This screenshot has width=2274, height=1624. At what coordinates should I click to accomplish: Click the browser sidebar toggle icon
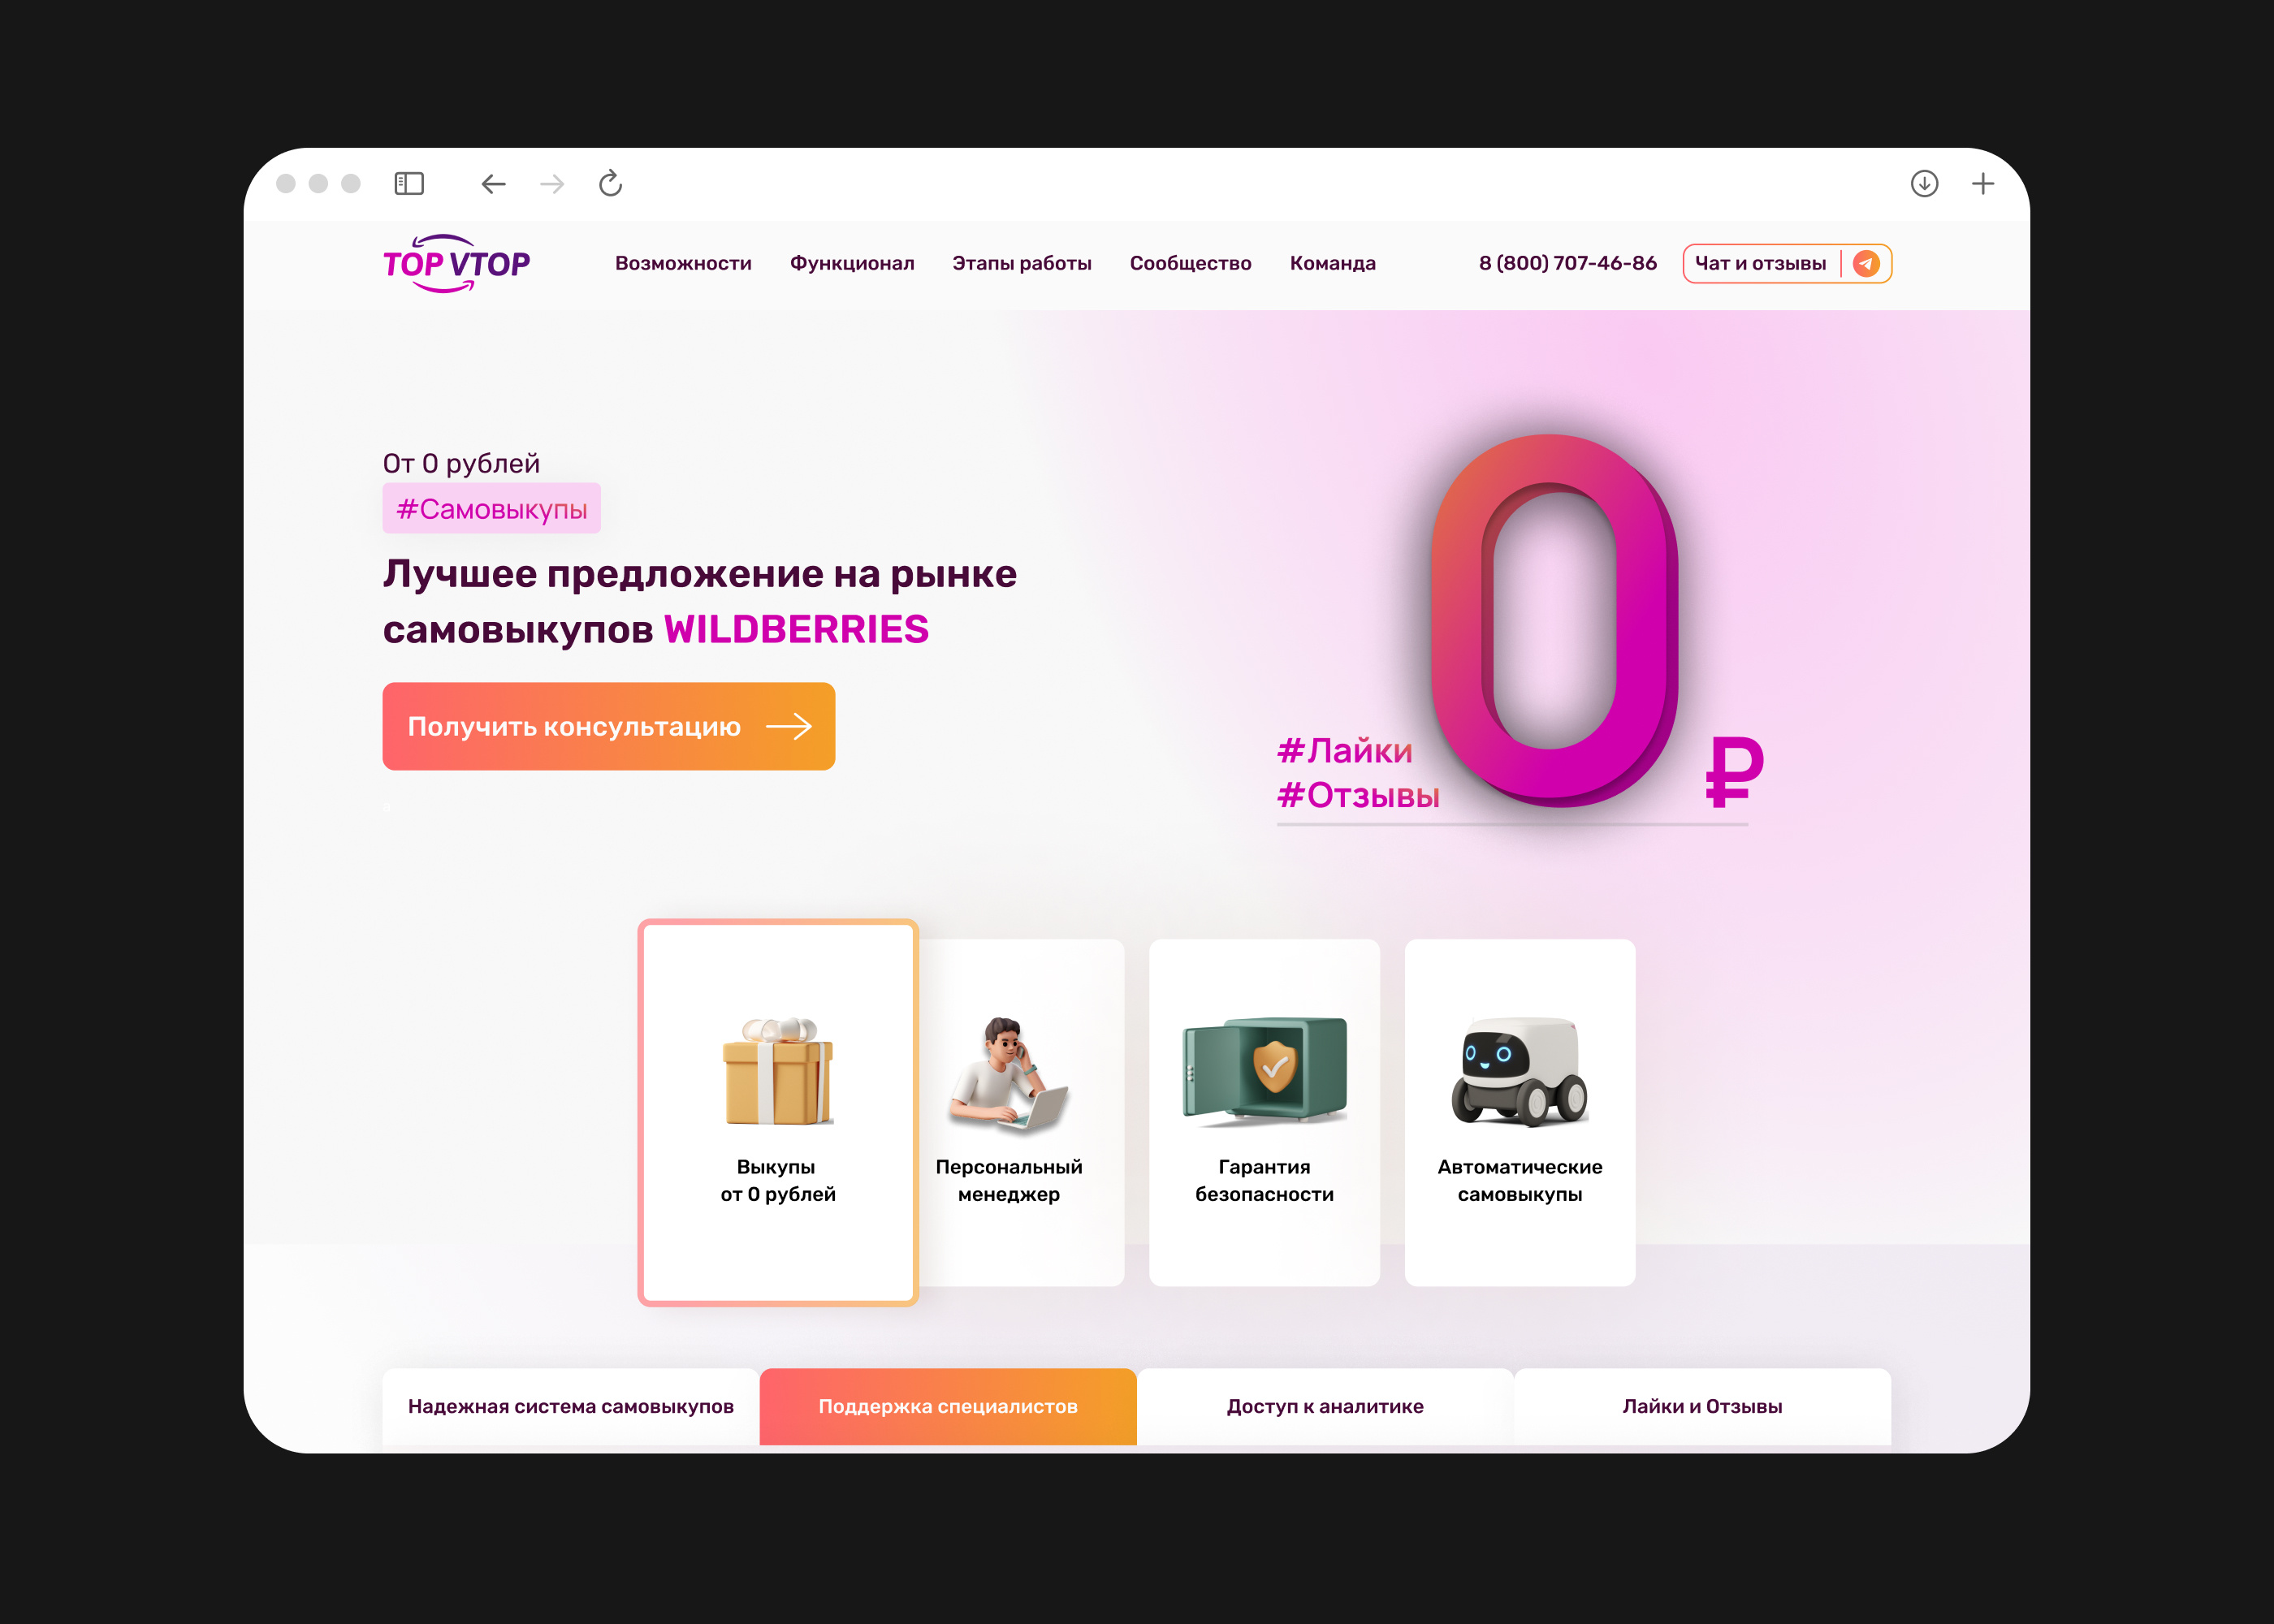click(x=409, y=184)
